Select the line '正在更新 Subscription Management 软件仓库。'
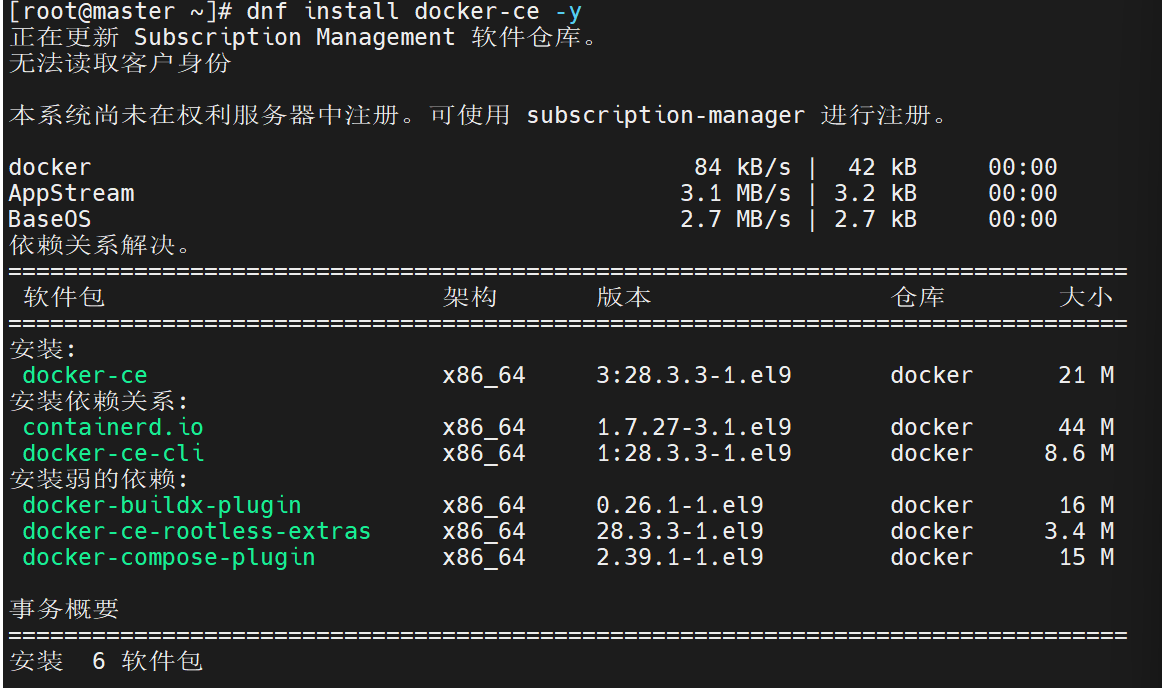1162x688 pixels. 304,37
